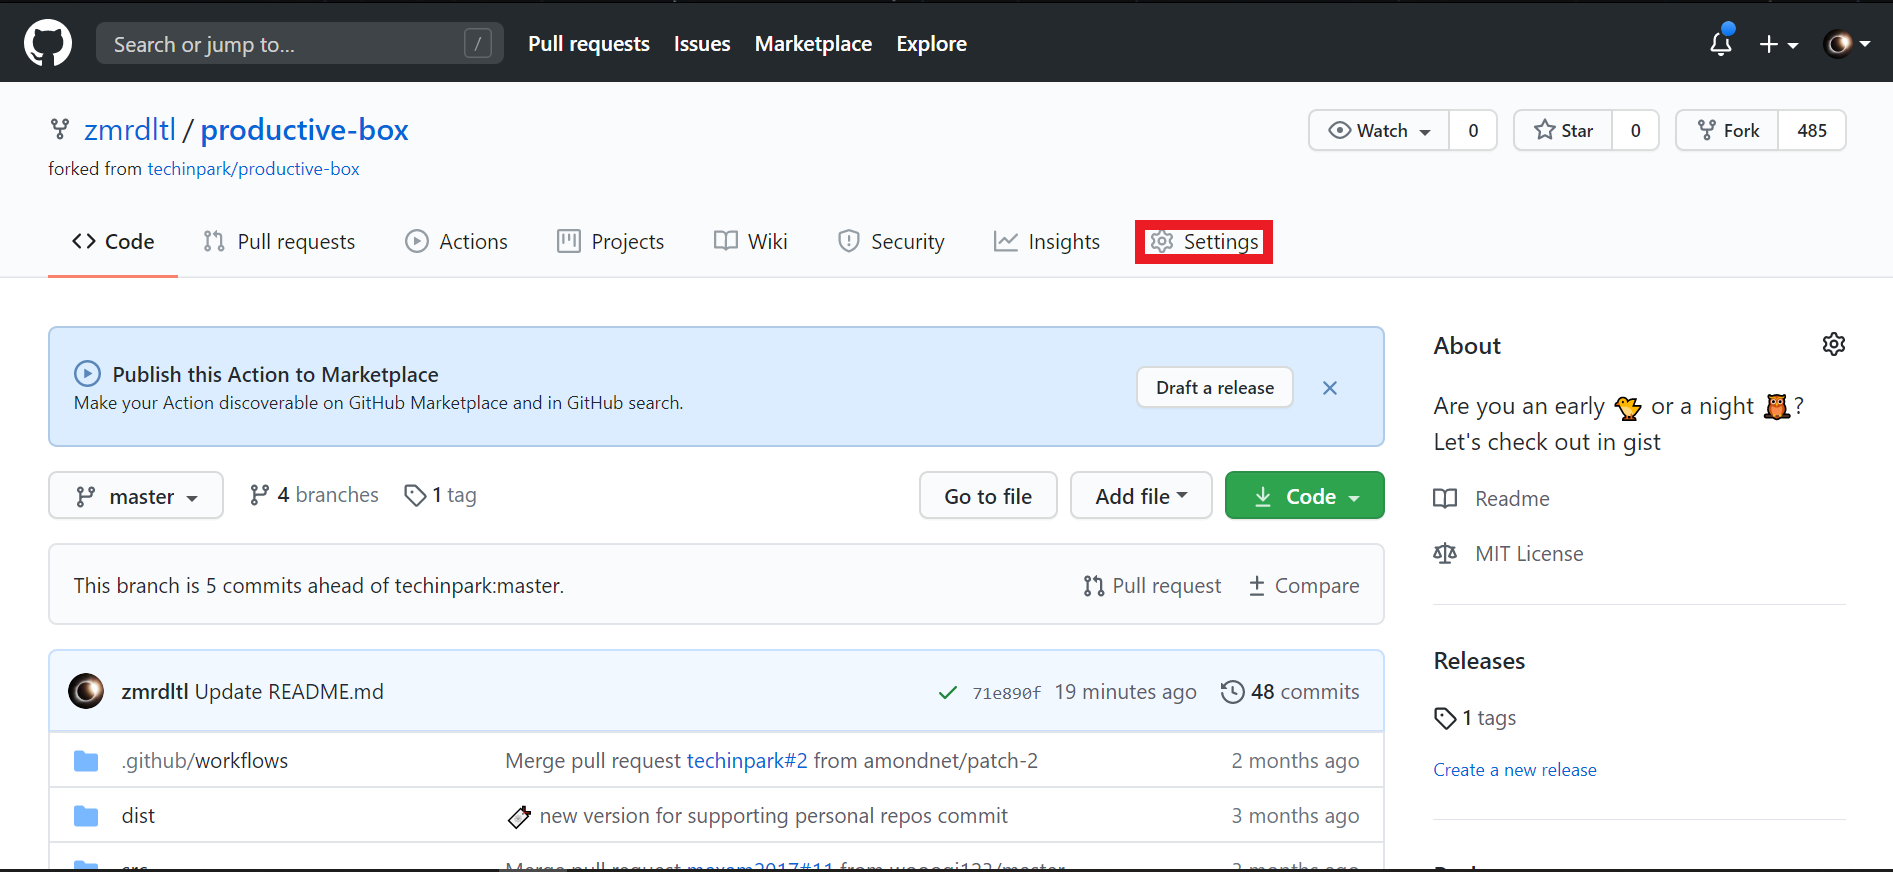
Task: Click Pull requests in top navigation
Action: click(589, 44)
